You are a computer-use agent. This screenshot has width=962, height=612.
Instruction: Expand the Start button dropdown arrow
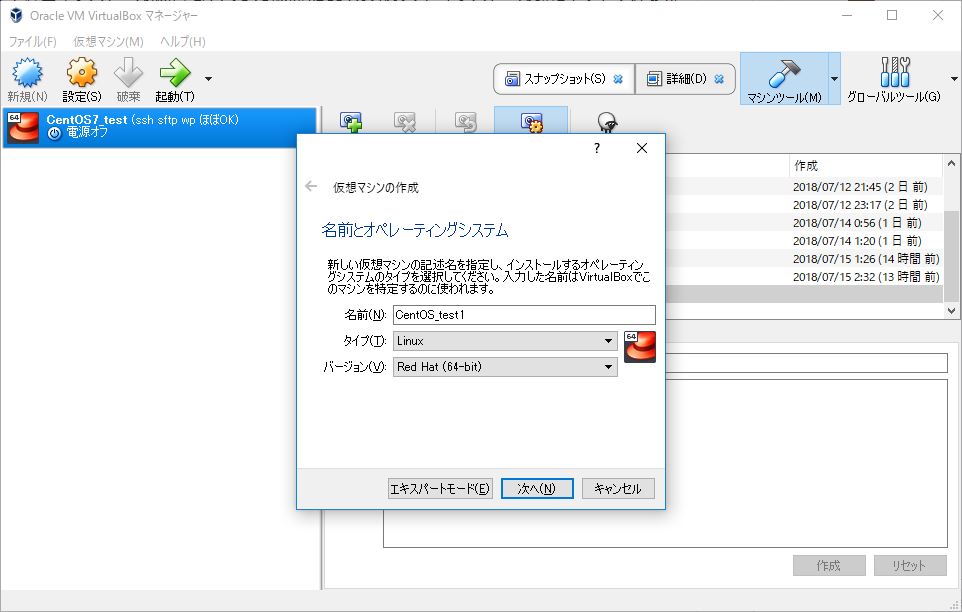pos(209,79)
